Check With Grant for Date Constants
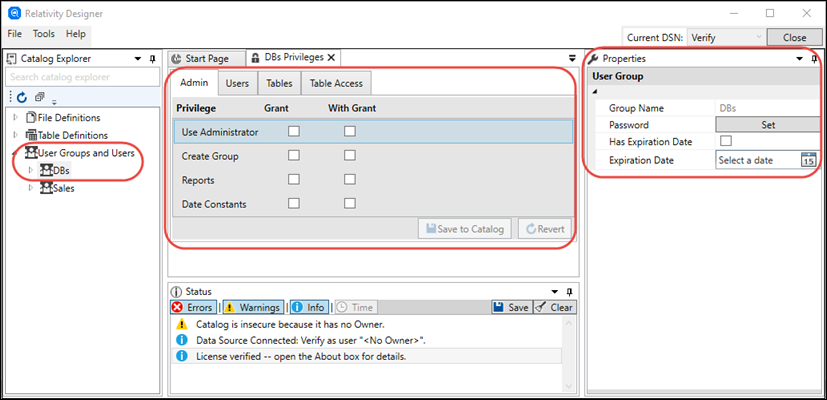 tap(350, 203)
